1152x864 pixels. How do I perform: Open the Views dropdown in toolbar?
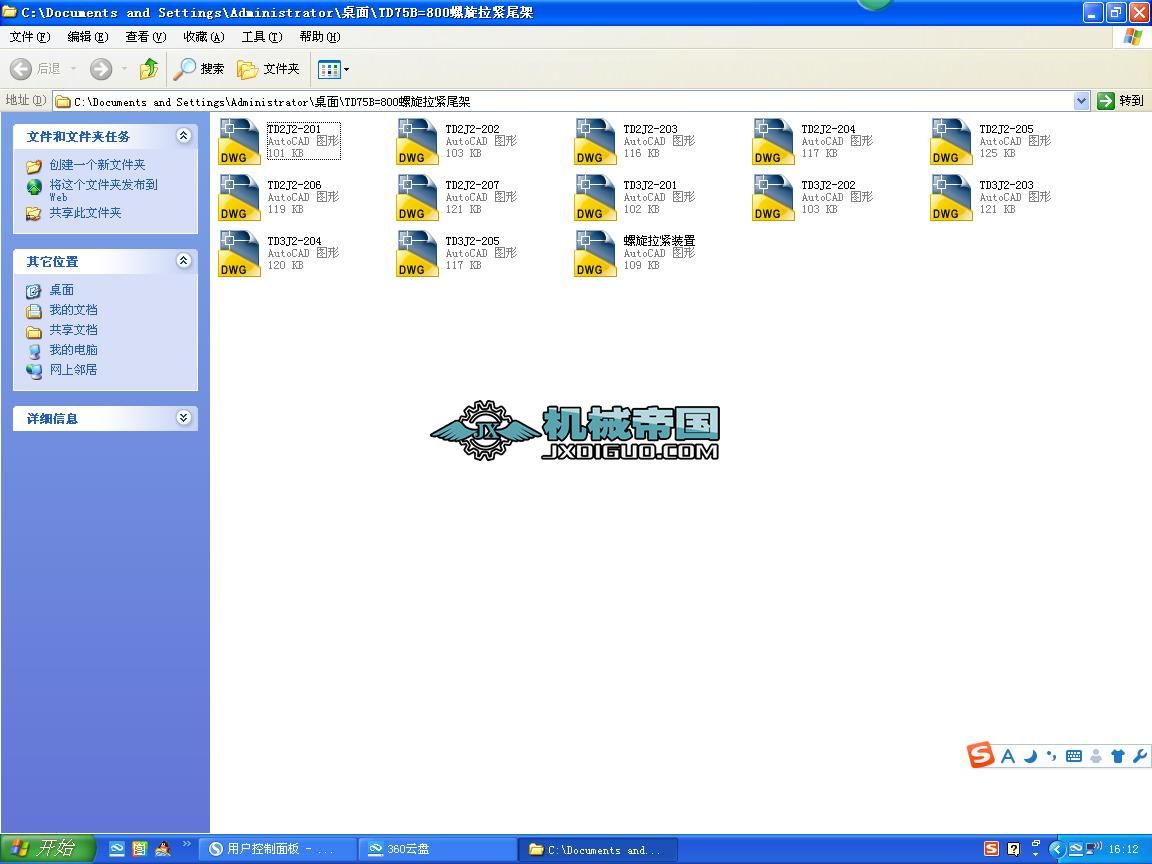click(x=334, y=69)
